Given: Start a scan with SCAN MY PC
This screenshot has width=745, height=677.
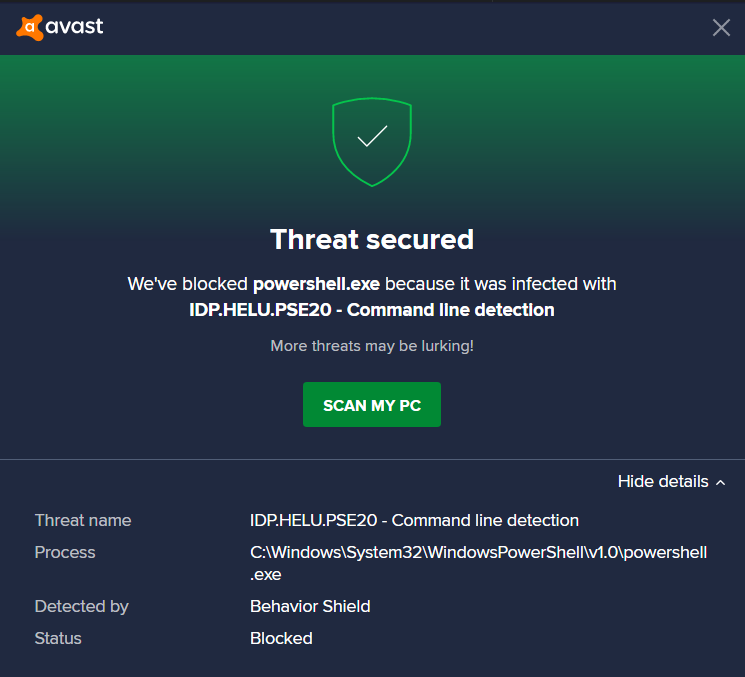Looking at the screenshot, I should click(372, 404).
